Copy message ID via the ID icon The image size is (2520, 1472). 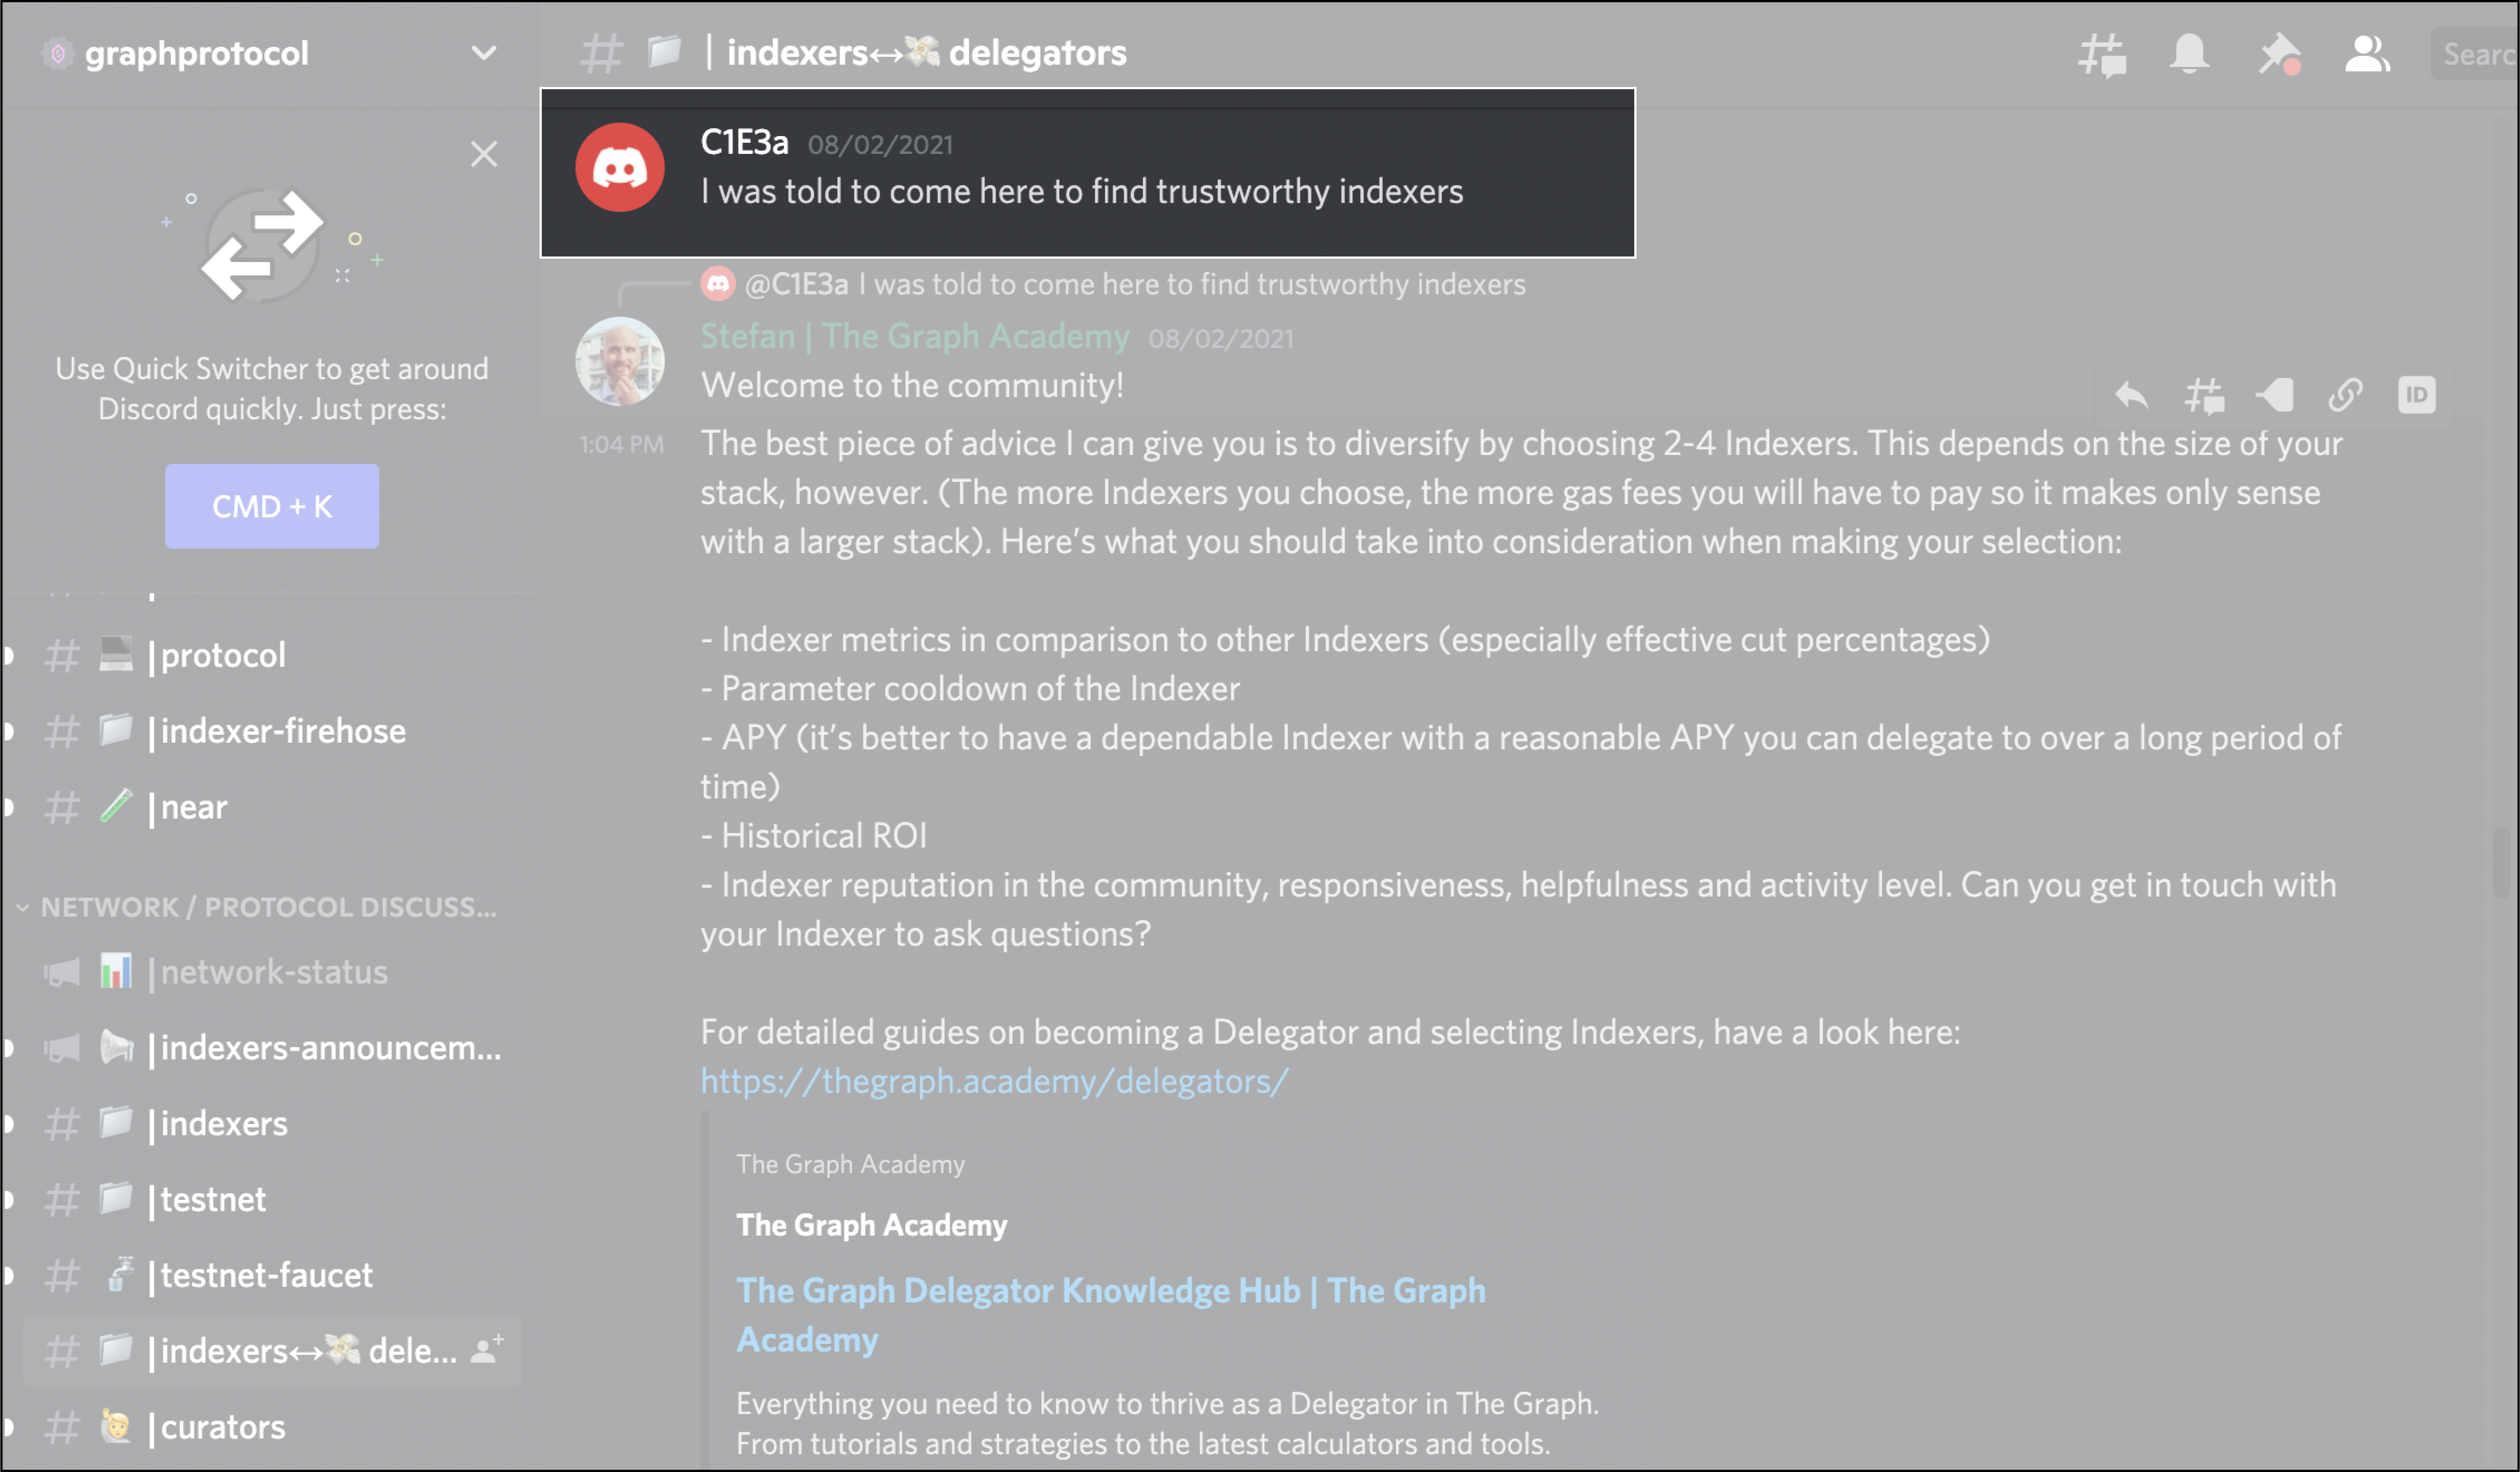pos(2416,396)
